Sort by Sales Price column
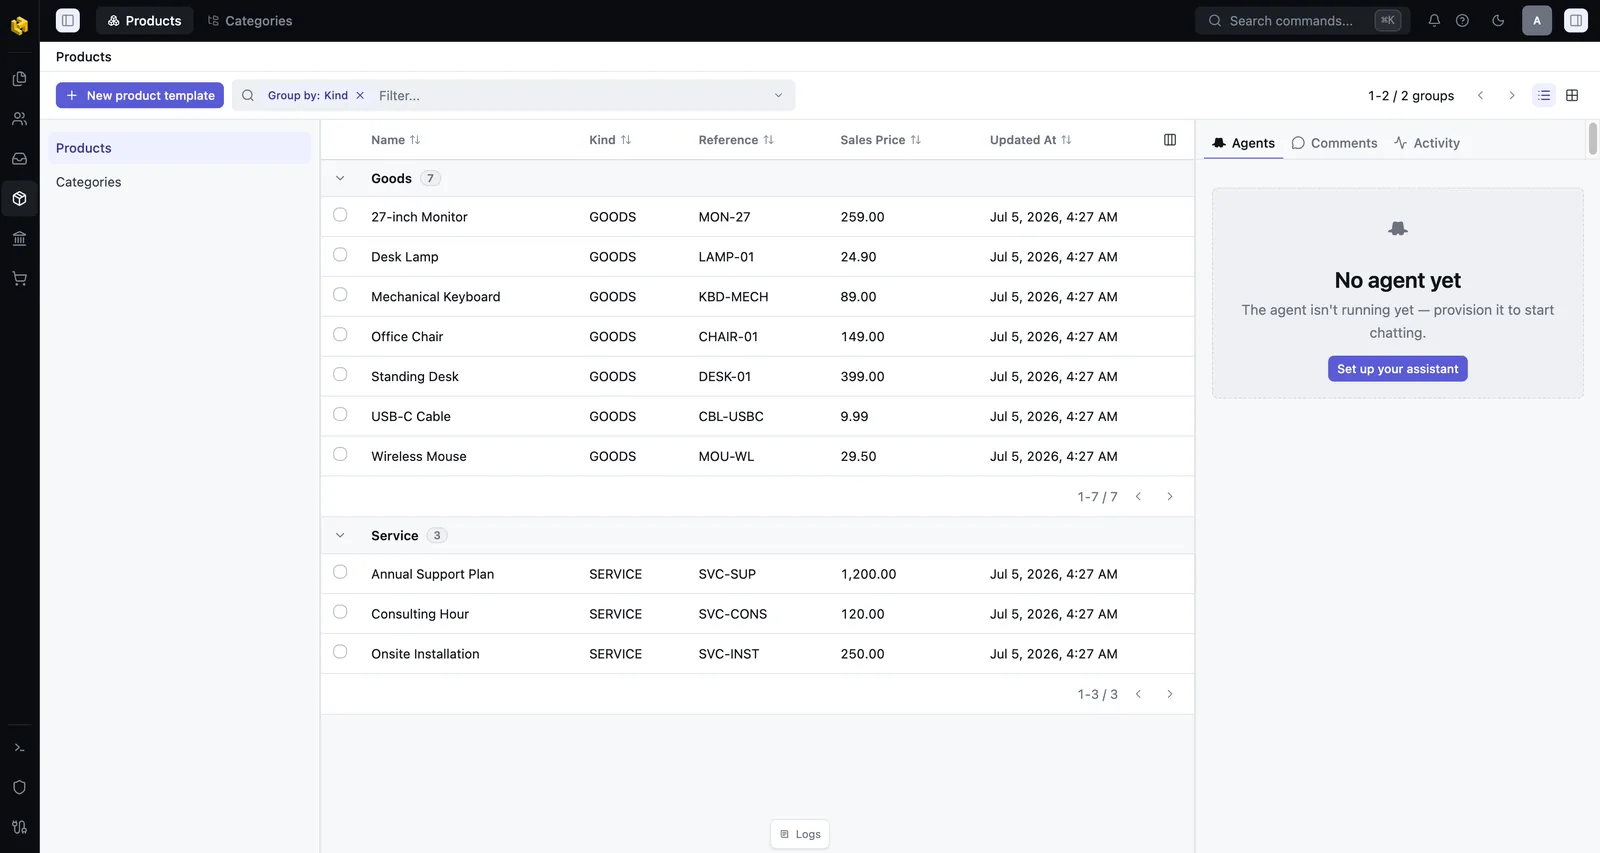The width and height of the screenshot is (1600, 853). click(x=880, y=140)
